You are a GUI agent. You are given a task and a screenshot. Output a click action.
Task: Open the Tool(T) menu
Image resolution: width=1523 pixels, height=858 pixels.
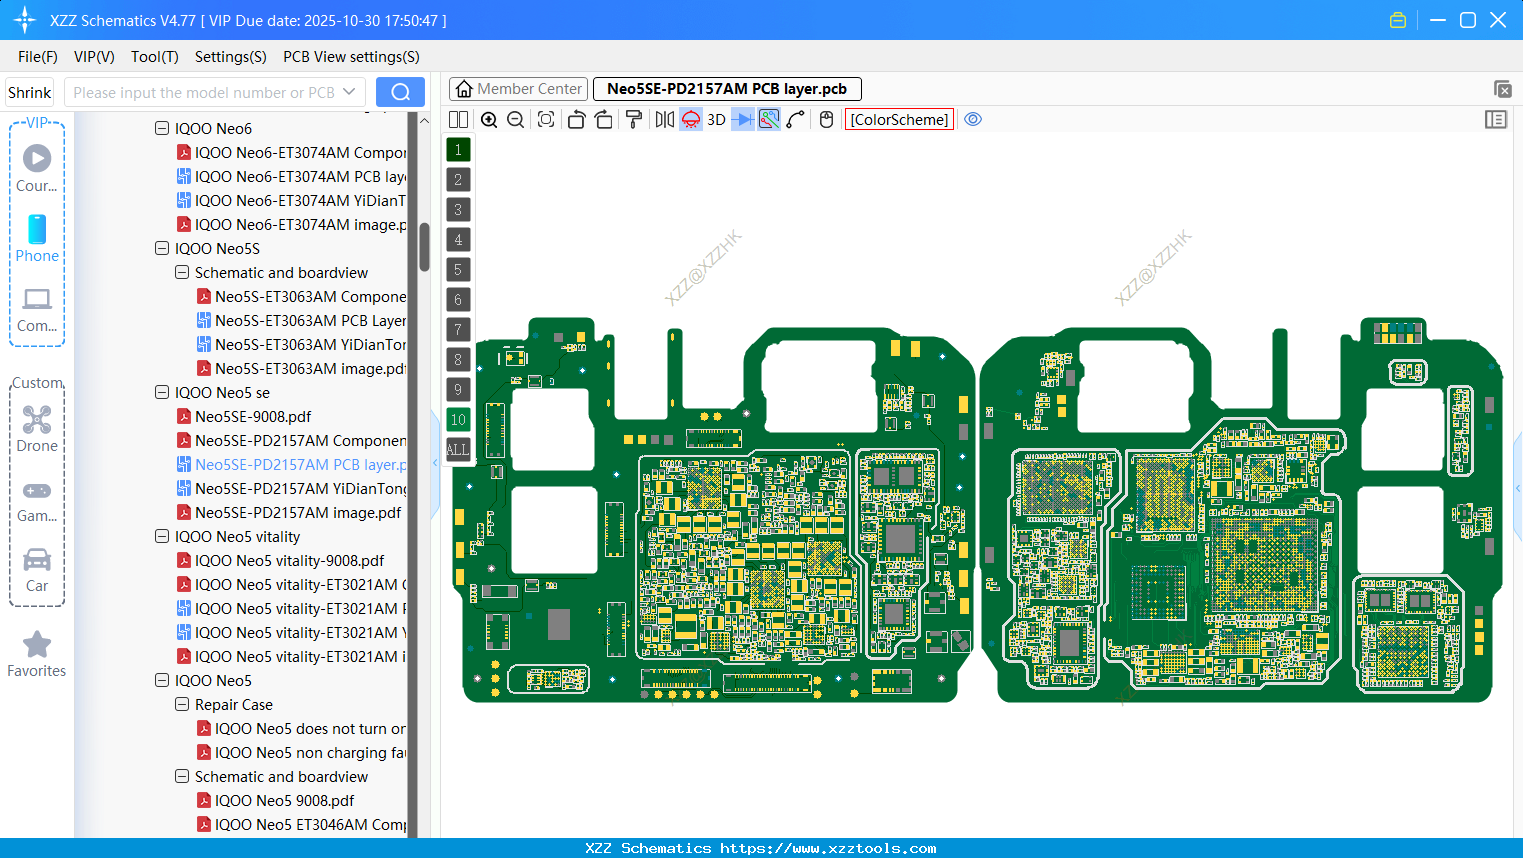(x=154, y=57)
